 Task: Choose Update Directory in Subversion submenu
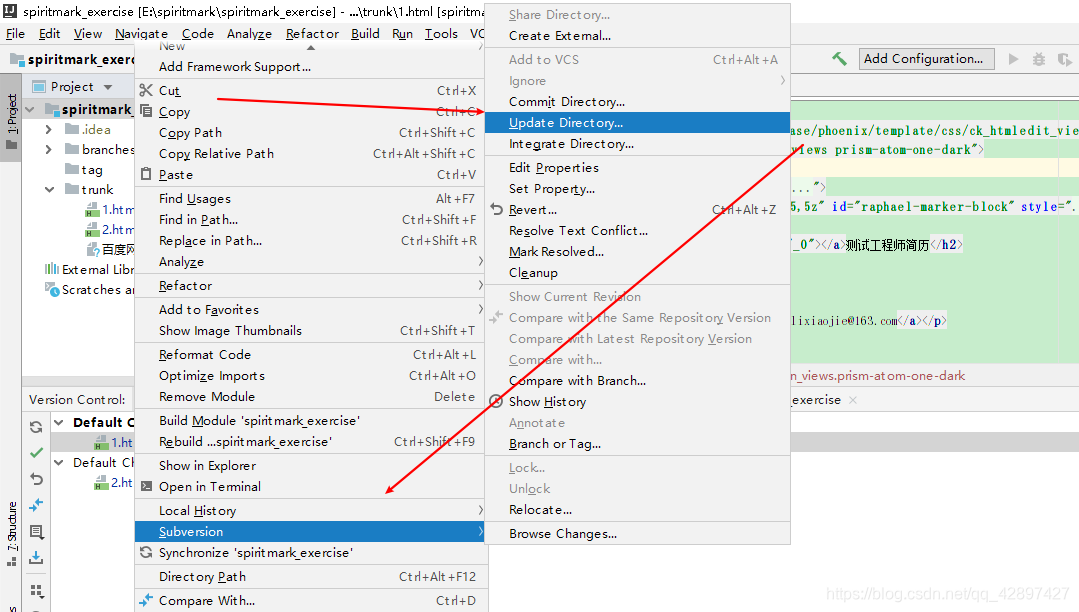pyautogui.click(x=637, y=123)
